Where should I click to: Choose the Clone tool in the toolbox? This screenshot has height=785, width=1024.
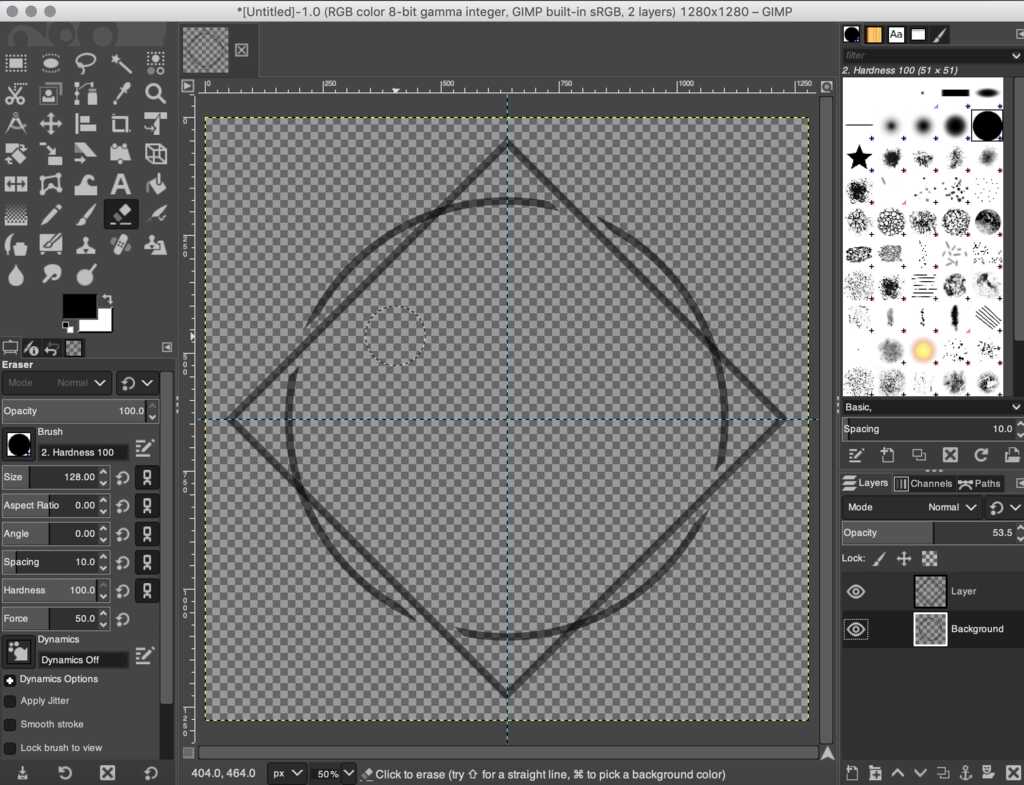(86, 245)
